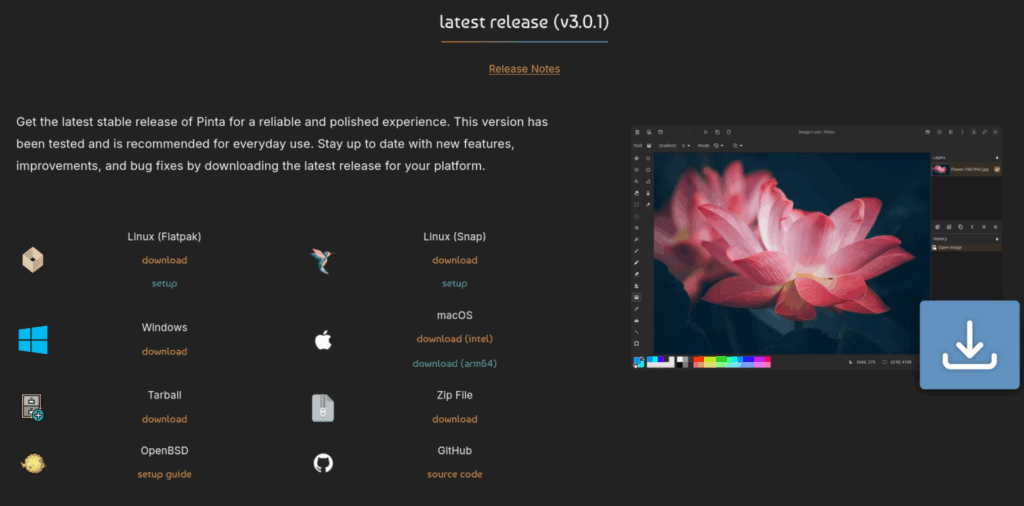Open the Mode dropdown in Pinta toolbar
This screenshot has width=1024, height=506.
pyautogui.click(x=719, y=145)
